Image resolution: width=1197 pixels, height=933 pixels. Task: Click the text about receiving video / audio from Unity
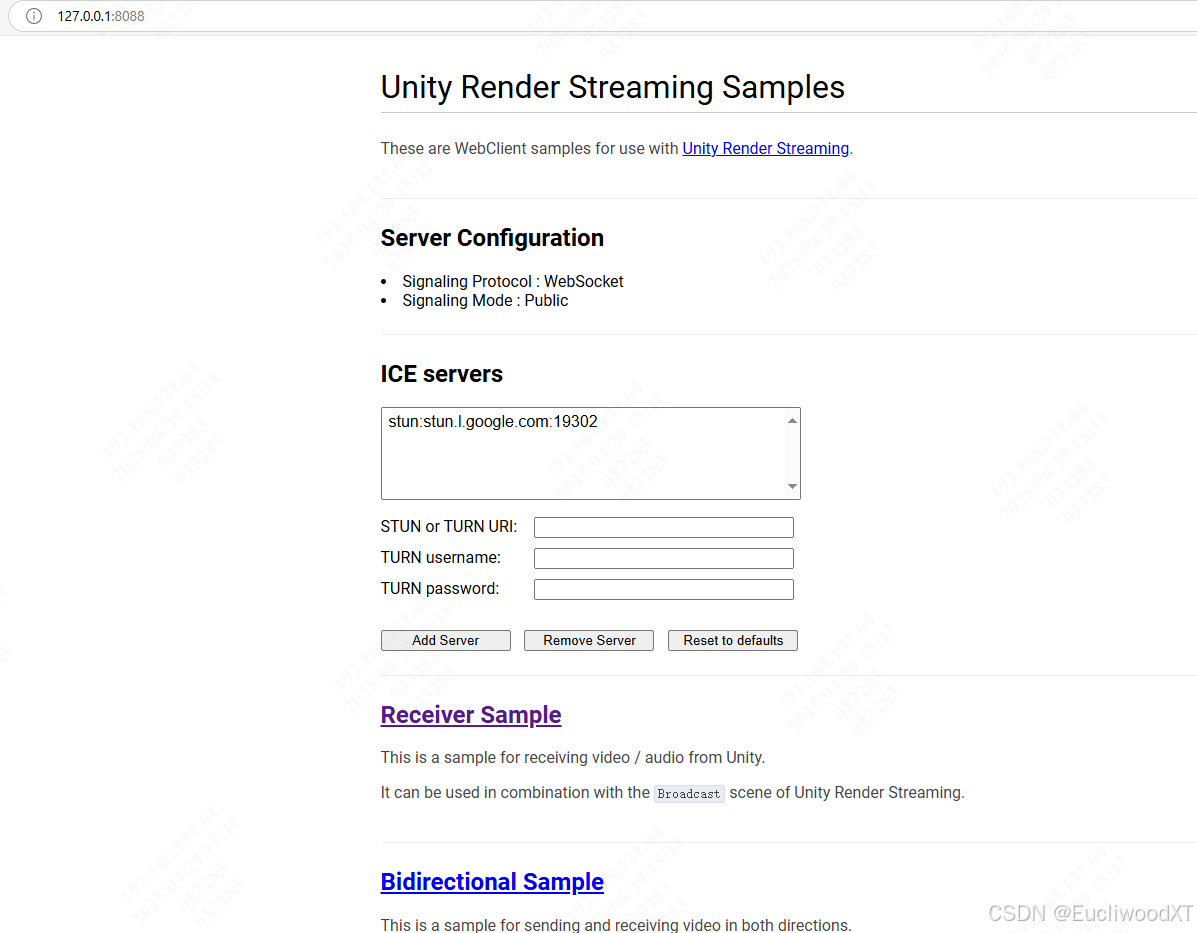pyautogui.click(x=573, y=757)
